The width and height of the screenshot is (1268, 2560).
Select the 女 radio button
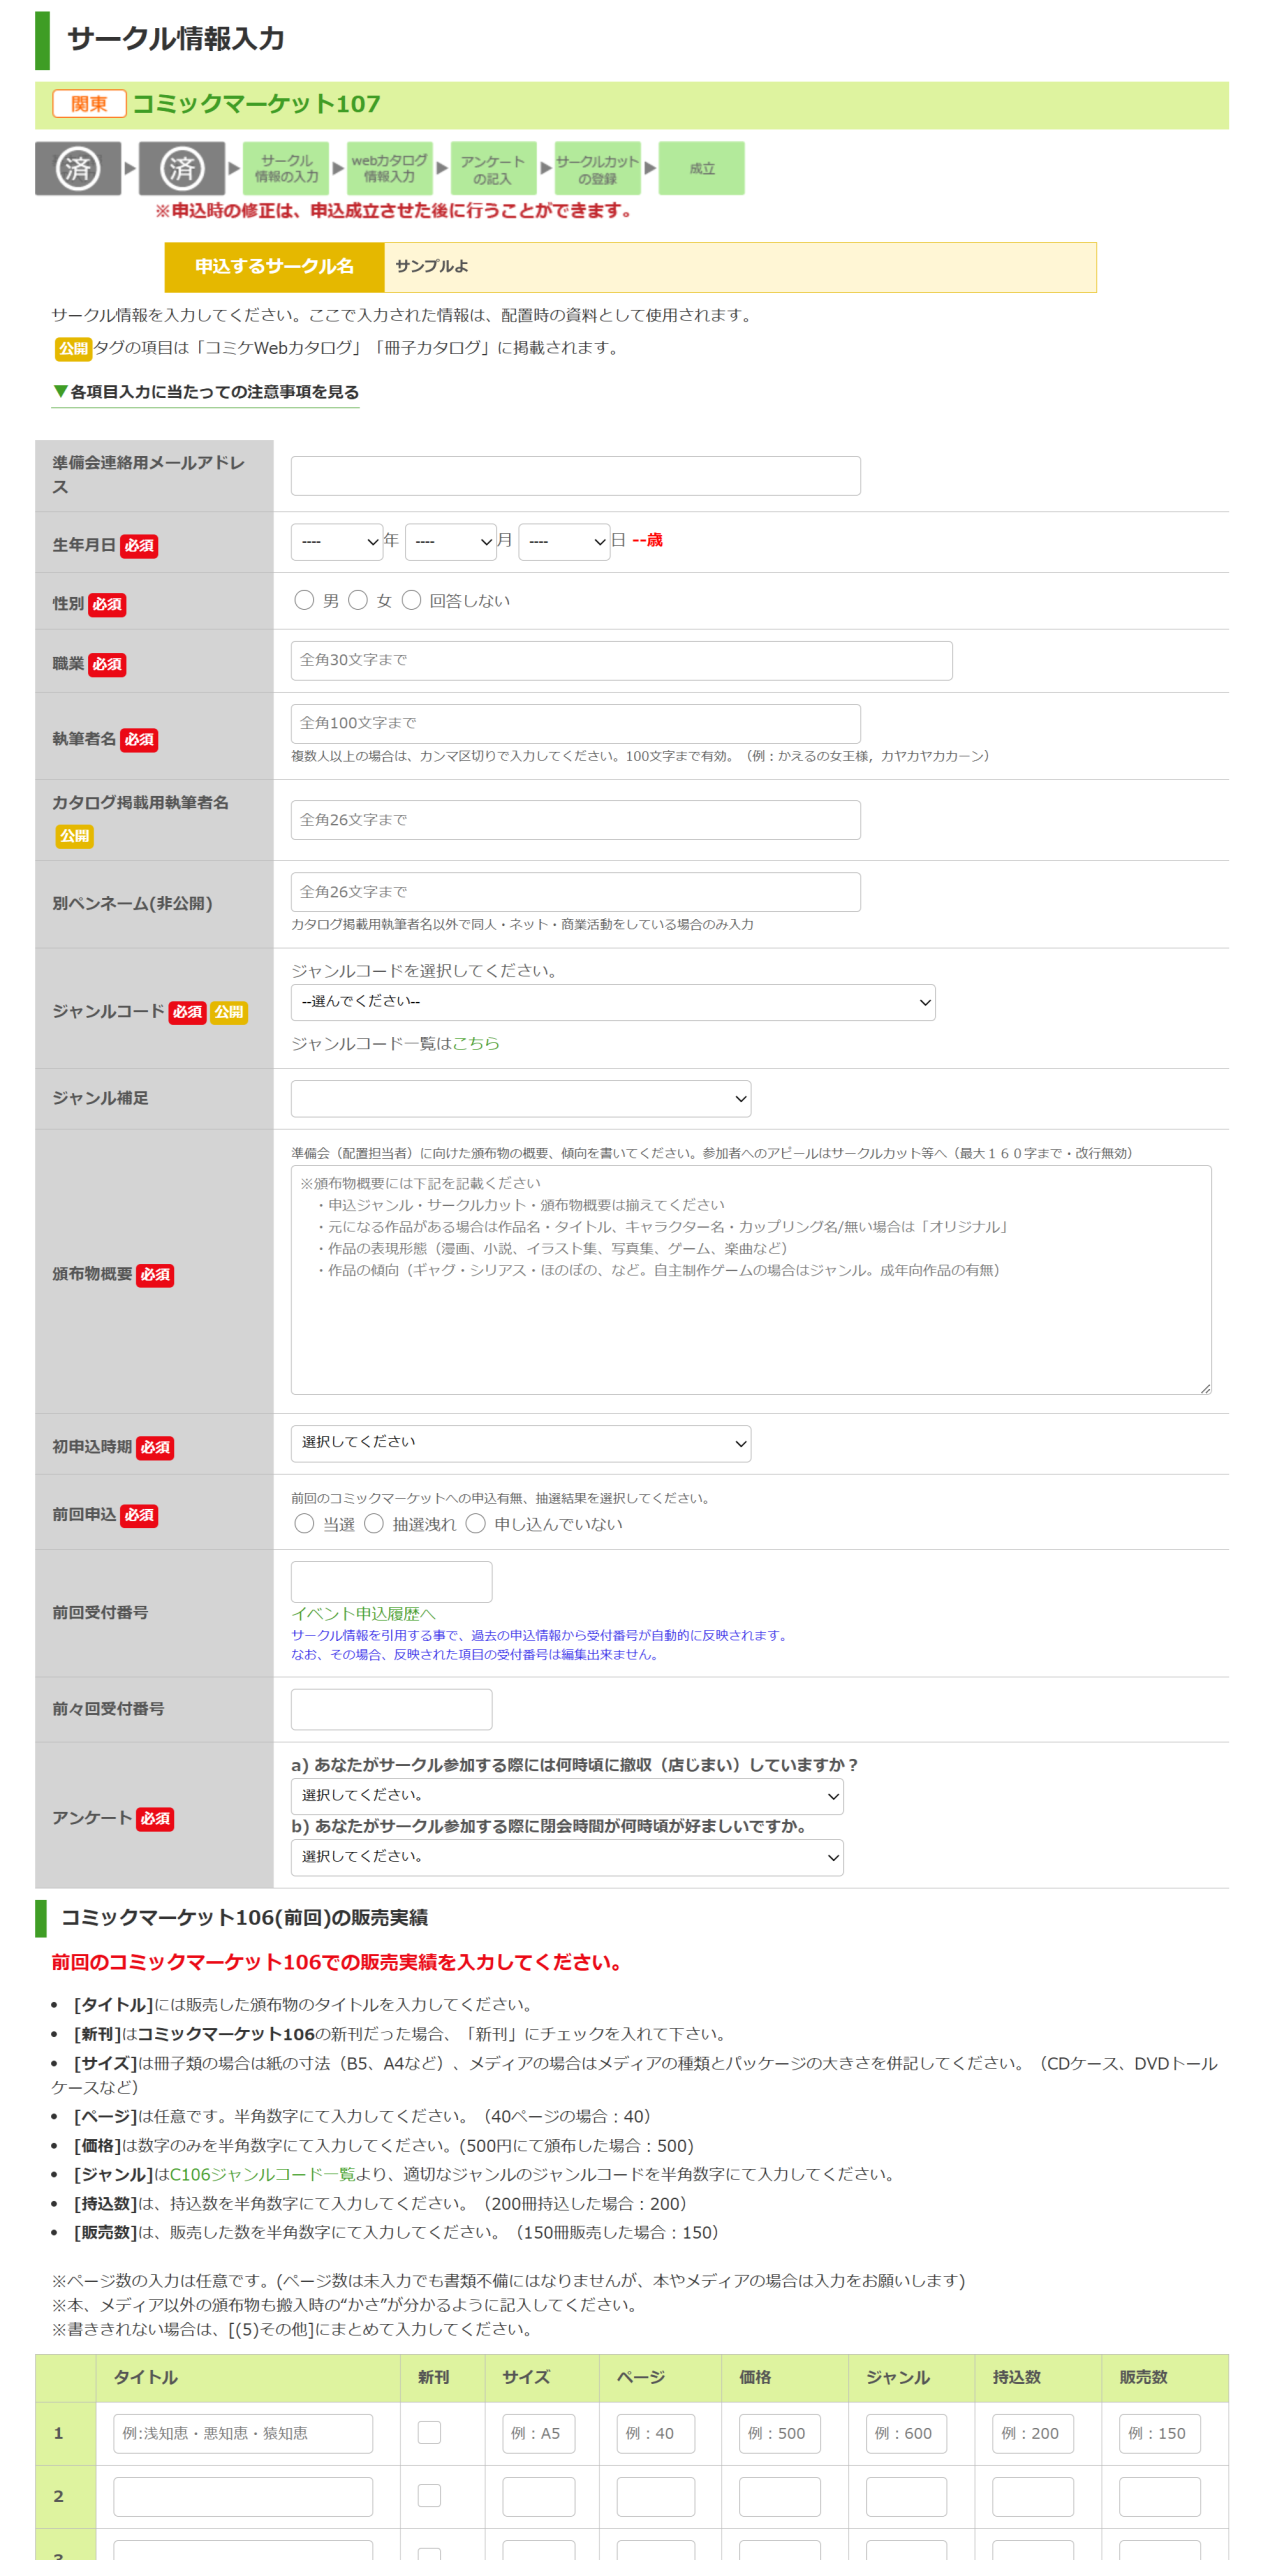tap(358, 600)
